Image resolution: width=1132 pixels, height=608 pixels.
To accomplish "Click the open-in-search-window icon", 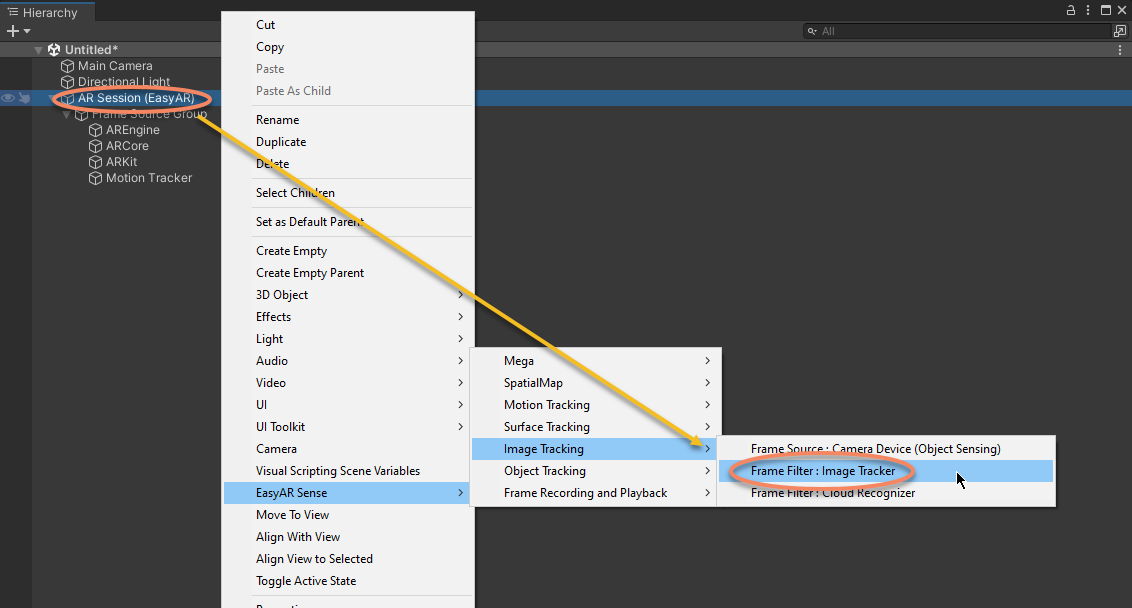I will (1120, 32).
